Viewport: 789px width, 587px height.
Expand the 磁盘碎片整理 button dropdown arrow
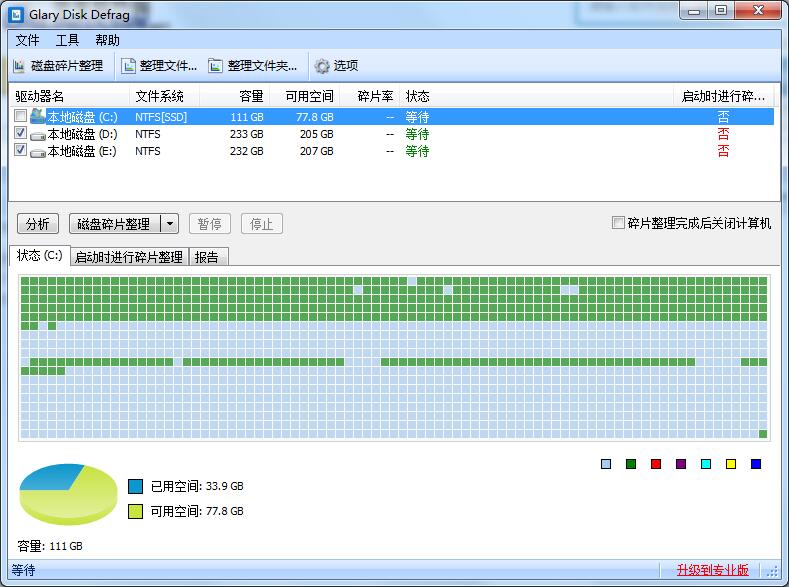coord(169,224)
